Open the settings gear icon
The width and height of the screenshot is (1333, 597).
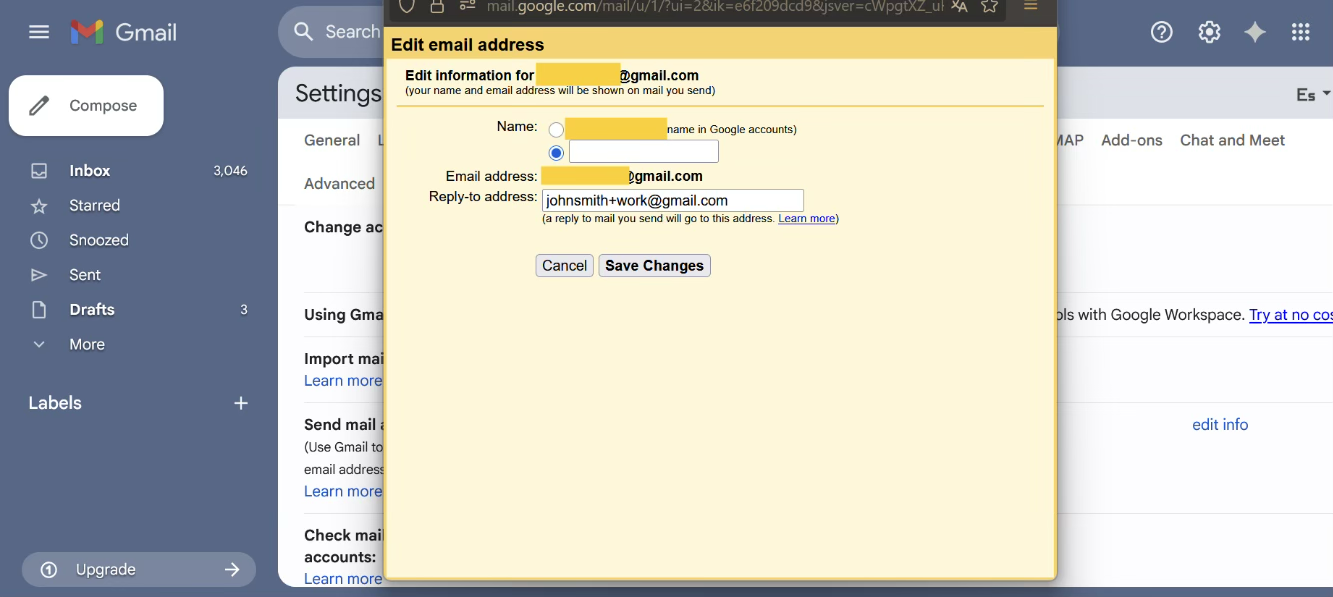[x=1209, y=32]
